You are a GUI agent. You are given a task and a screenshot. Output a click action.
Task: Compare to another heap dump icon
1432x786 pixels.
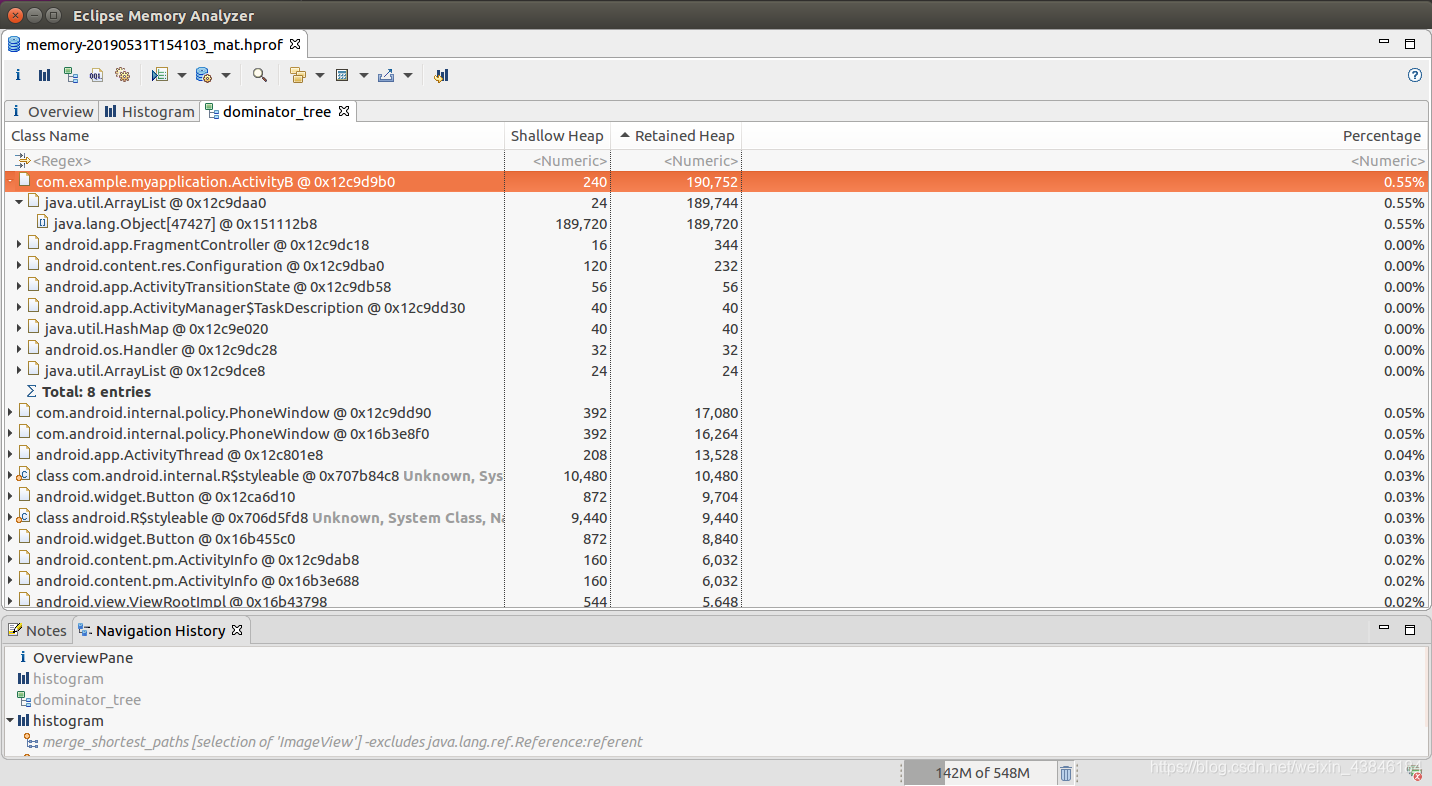(441, 75)
